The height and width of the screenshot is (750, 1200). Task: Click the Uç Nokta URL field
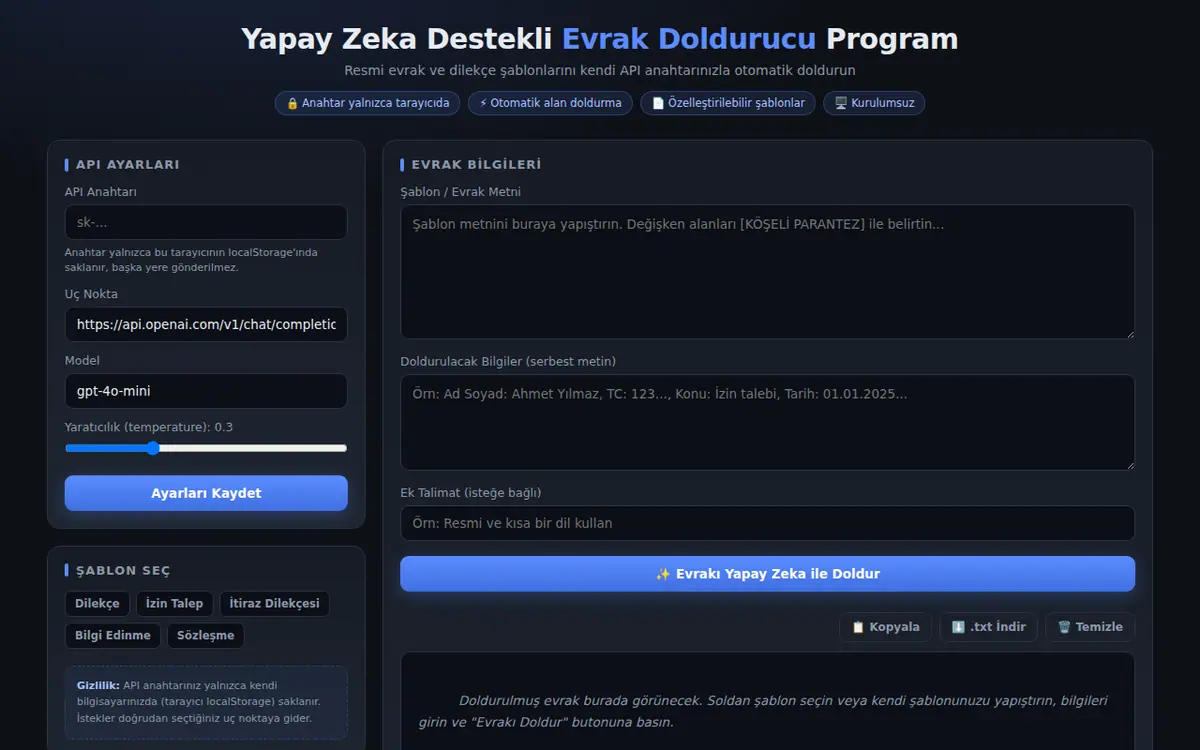206,324
